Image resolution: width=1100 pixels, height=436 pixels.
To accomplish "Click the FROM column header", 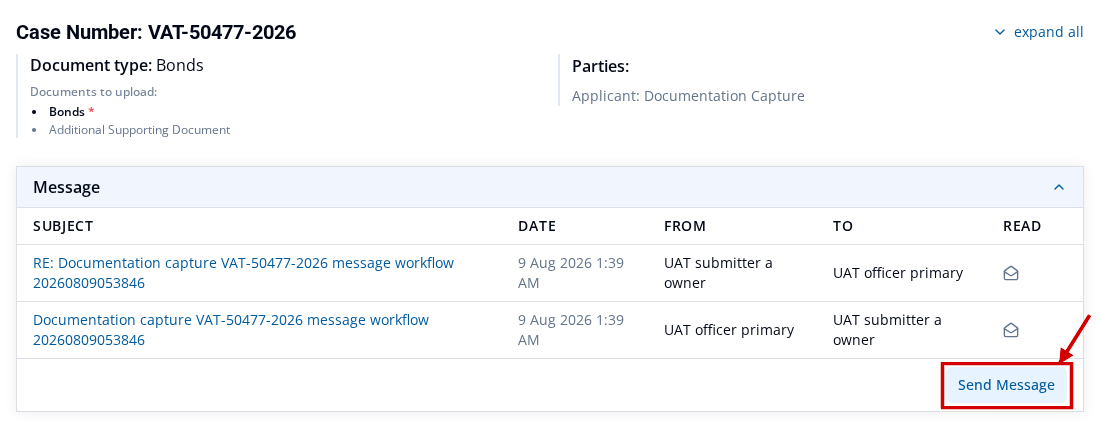I will point(685,226).
